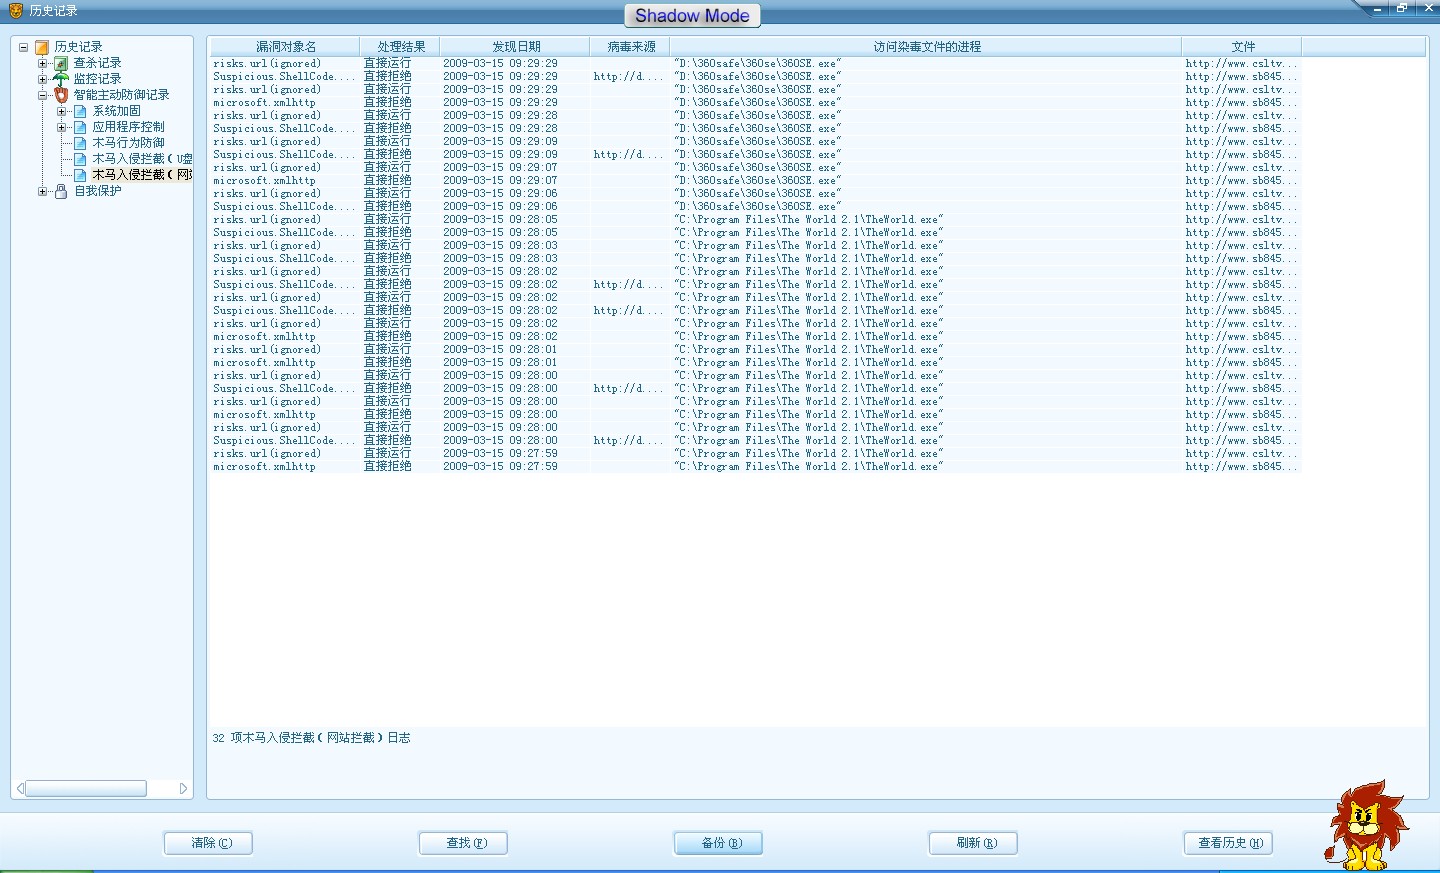Sort by the 访问染毒文件的进程 column header
This screenshot has width=1440, height=873.
[926, 47]
